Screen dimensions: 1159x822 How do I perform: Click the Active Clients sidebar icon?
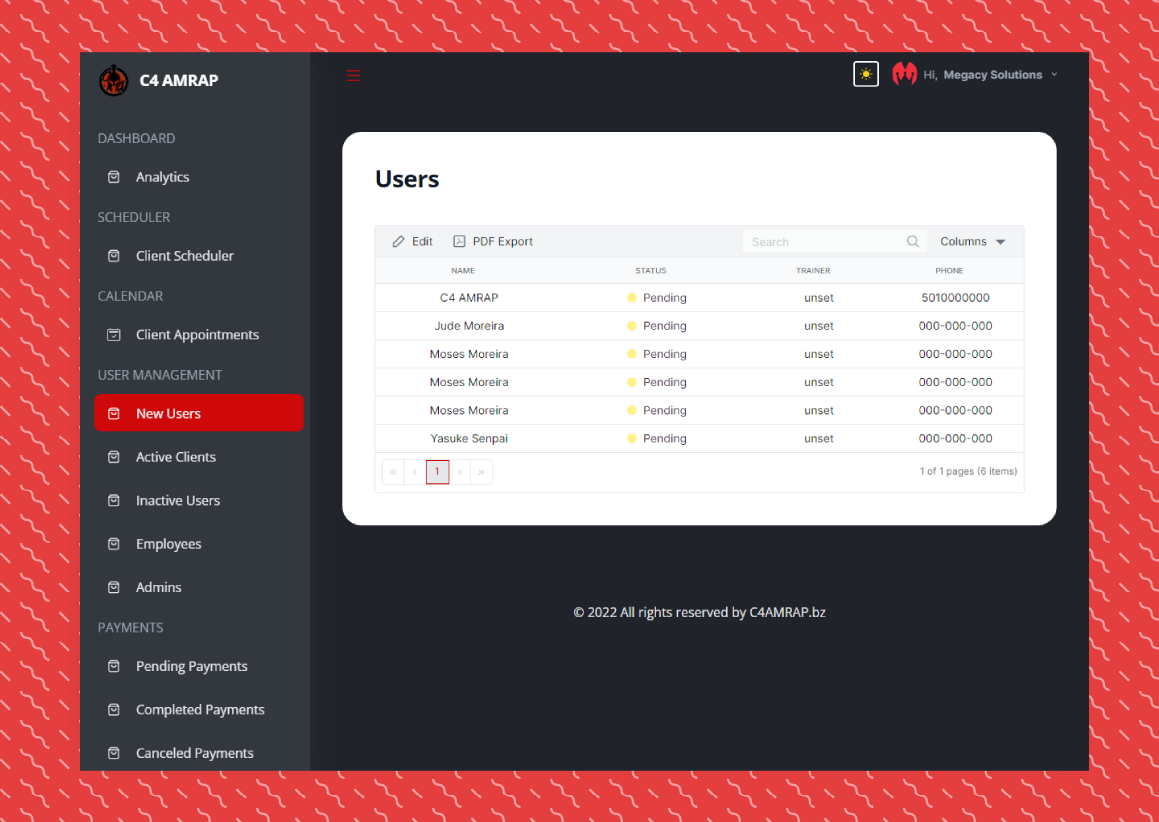[x=114, y=457]
